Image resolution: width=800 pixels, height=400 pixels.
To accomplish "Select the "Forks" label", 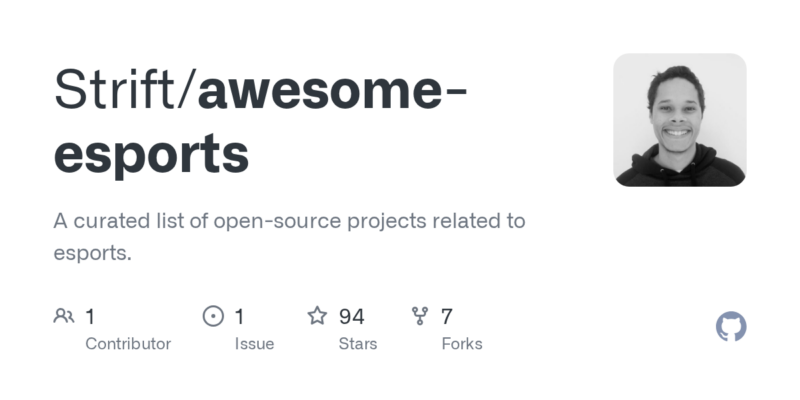I will [x=462, y=344].
